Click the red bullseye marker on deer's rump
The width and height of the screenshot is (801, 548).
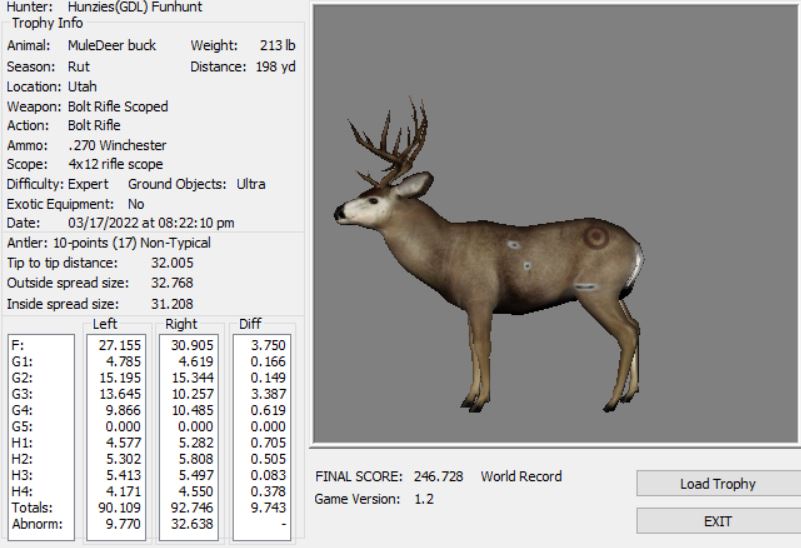pyautogui.click(x=595, y=237)
